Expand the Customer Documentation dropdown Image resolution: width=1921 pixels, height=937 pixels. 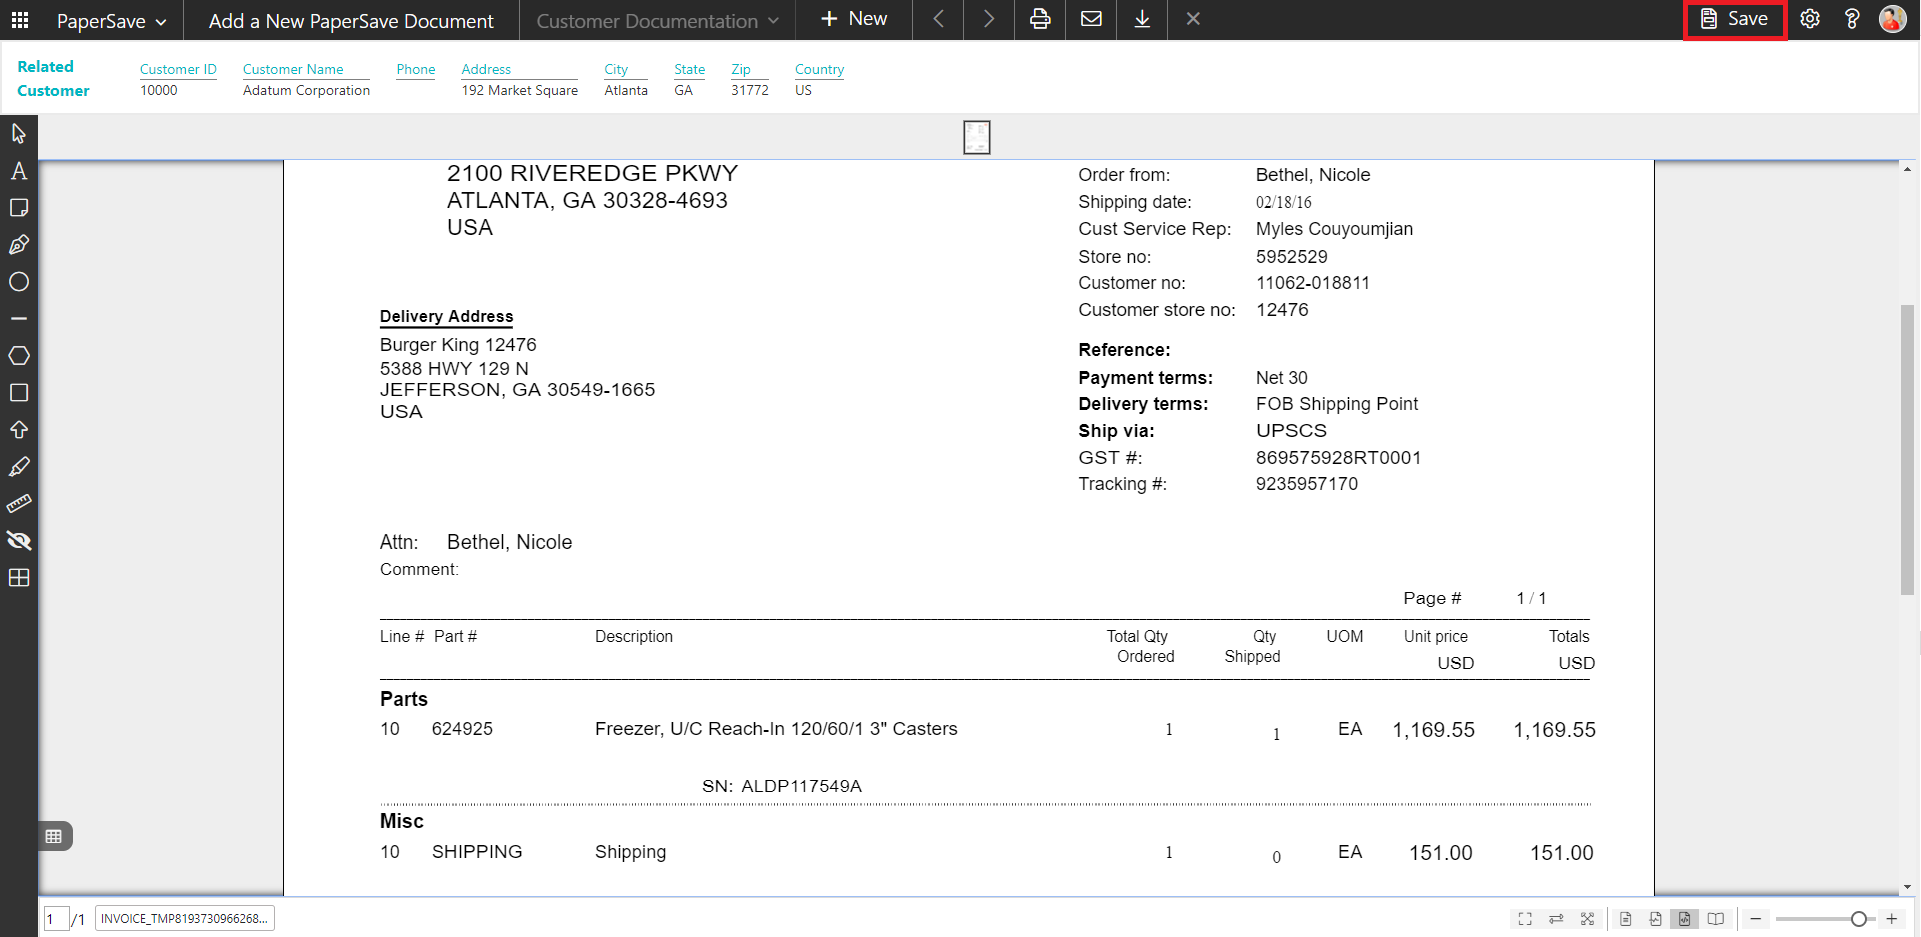657,21
